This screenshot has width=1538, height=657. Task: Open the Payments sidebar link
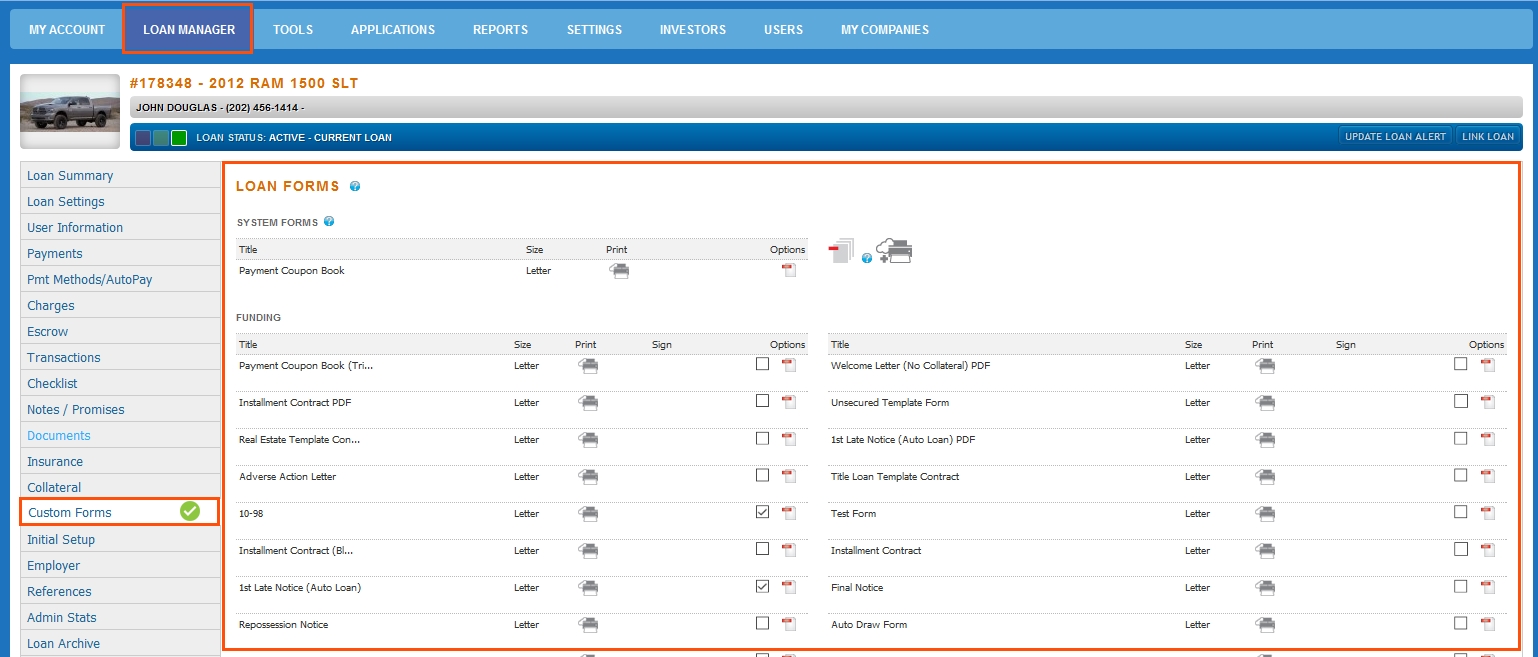point(120,253)
